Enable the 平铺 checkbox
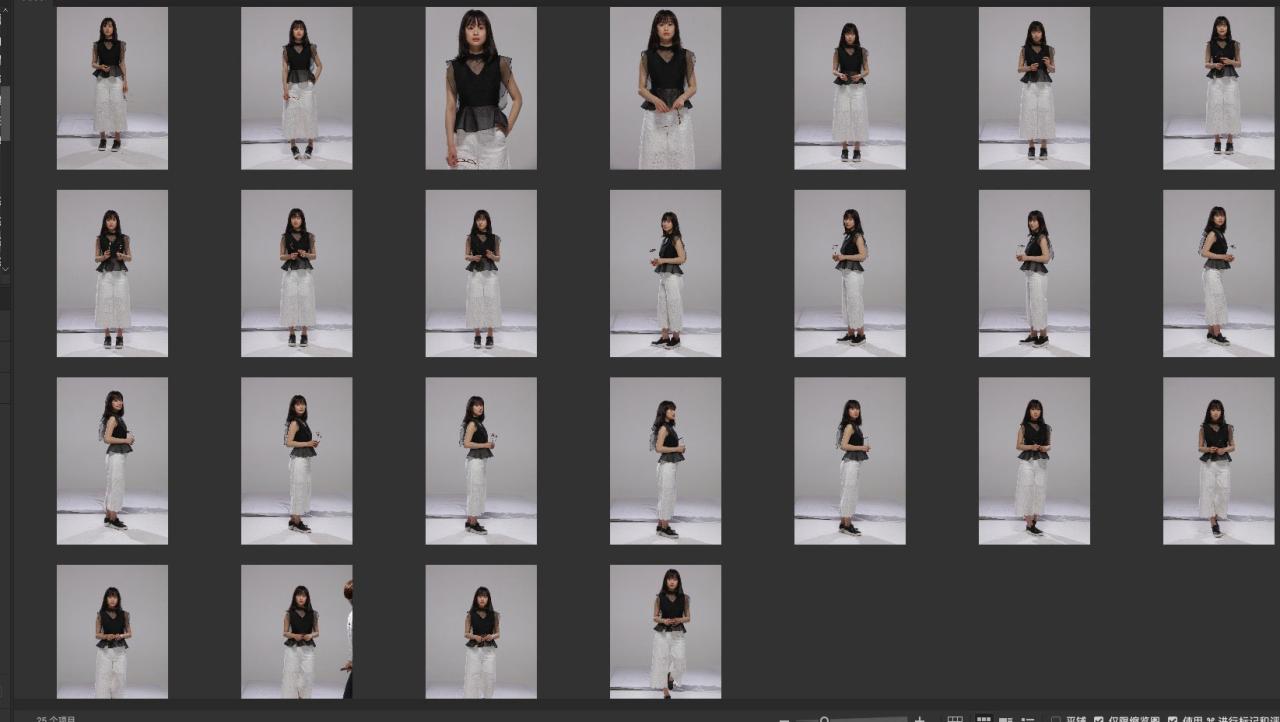 tap(1056, 719)
